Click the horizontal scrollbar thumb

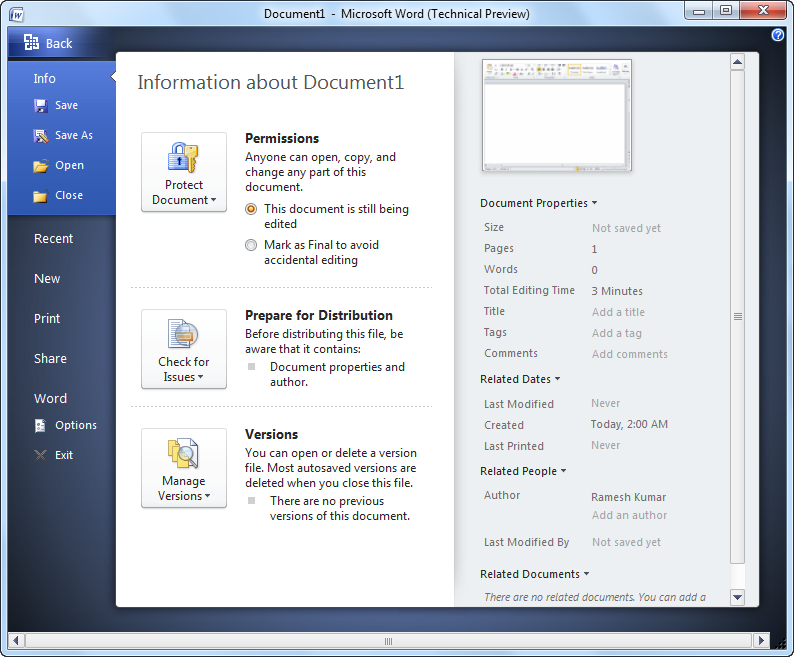pyautogui.click(x=388, y=641)
